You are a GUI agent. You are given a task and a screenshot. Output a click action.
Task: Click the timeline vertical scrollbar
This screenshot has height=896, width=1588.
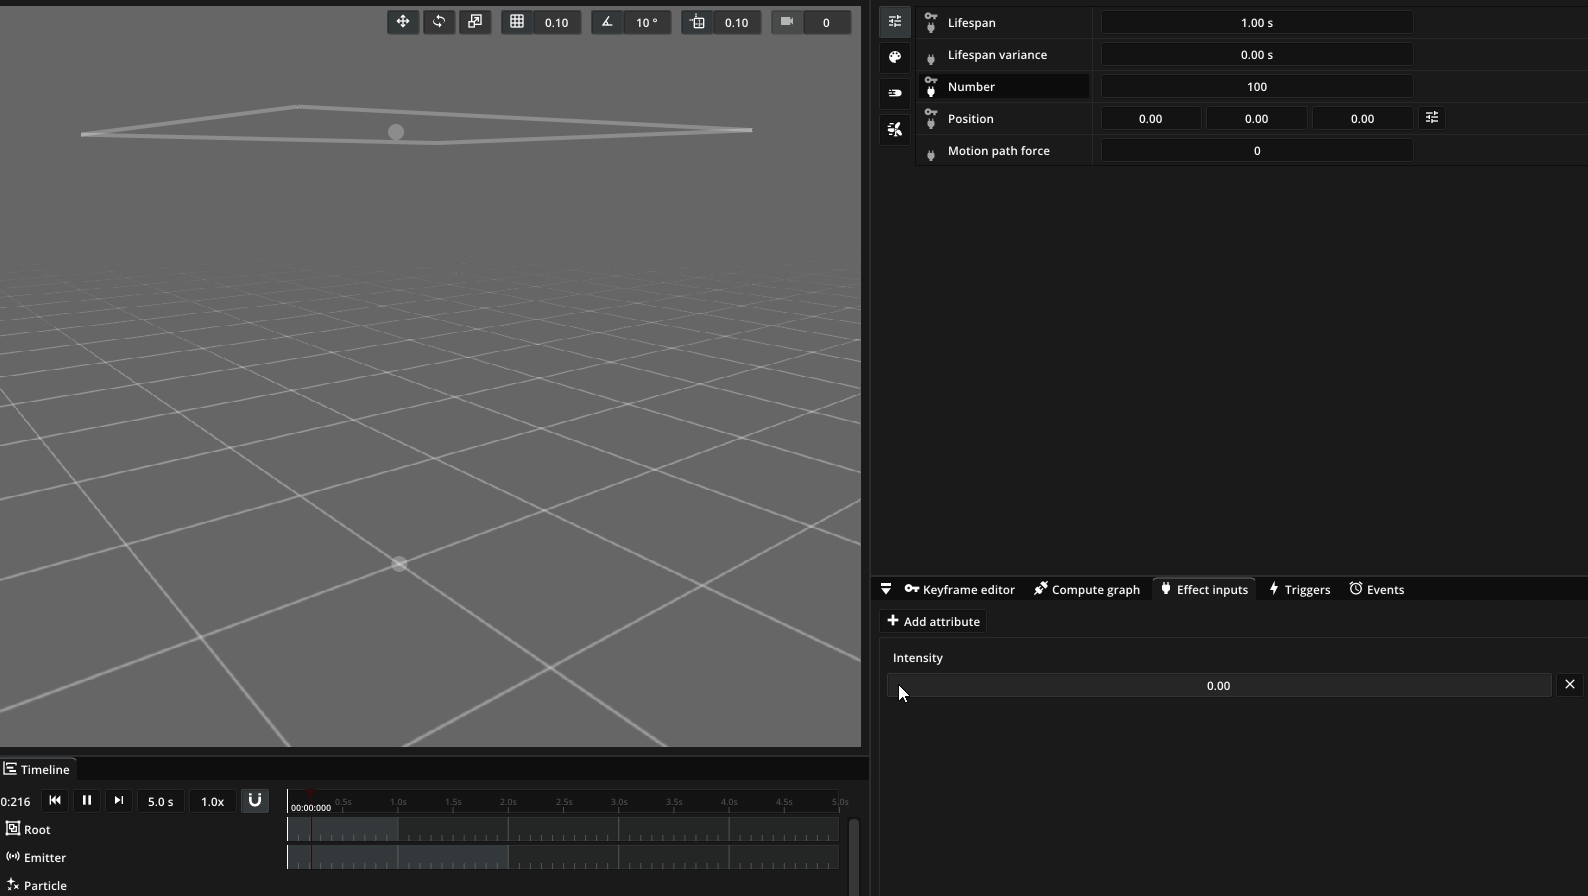[854, 857]
